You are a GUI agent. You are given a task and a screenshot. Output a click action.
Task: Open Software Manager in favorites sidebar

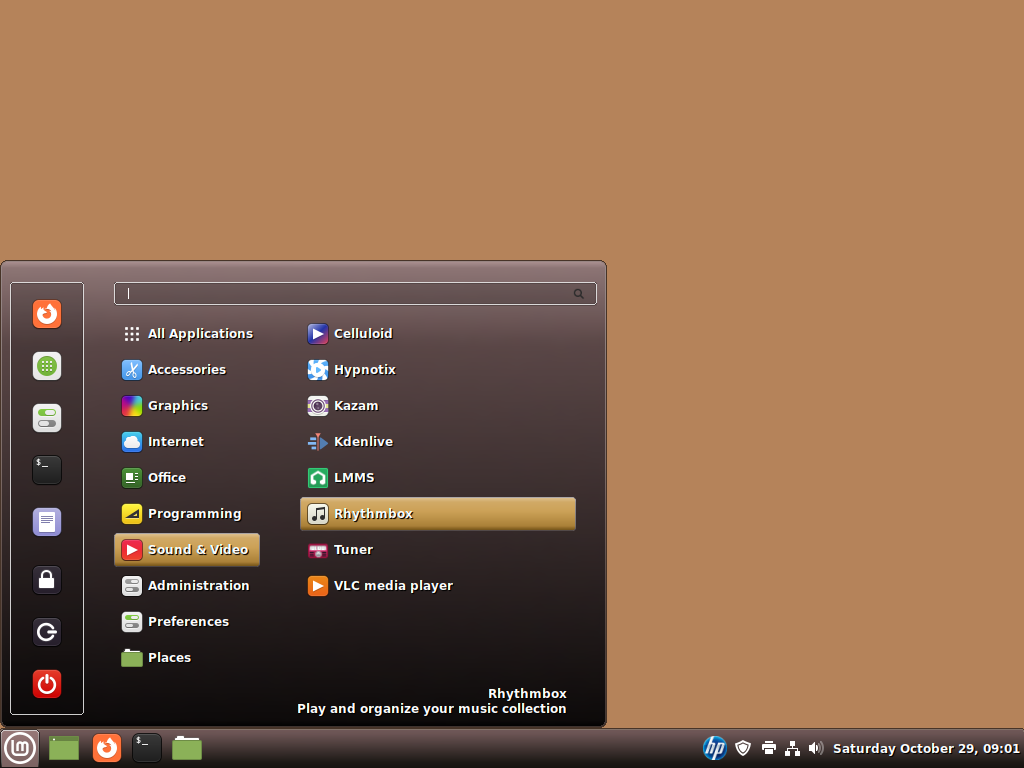(x=47, y=366)
